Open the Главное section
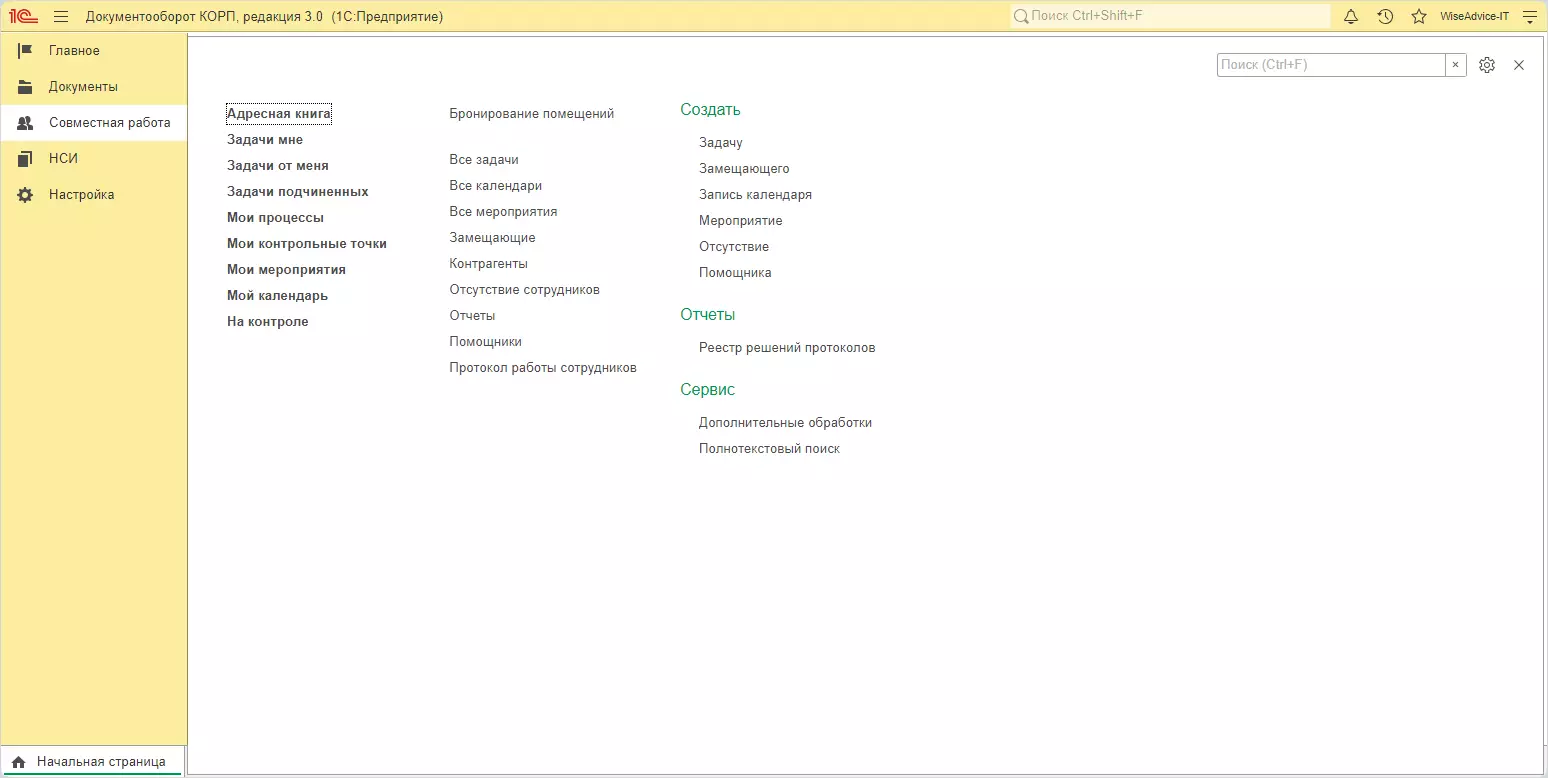Viewport: 1548px width, 778px height. click(93, 51)
